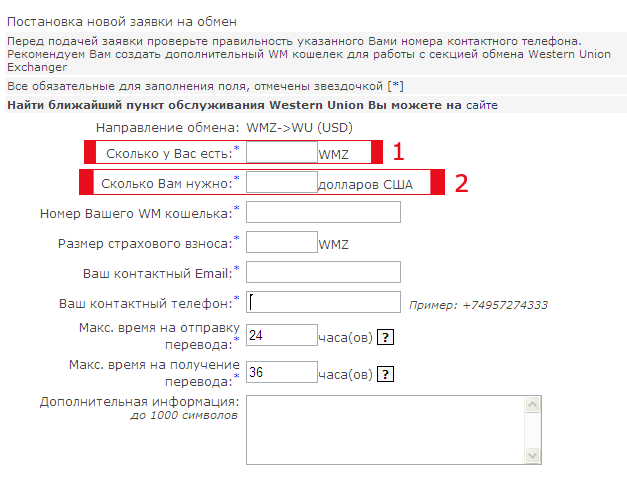
Task: Open help icon for max send time
Action: 385,337
